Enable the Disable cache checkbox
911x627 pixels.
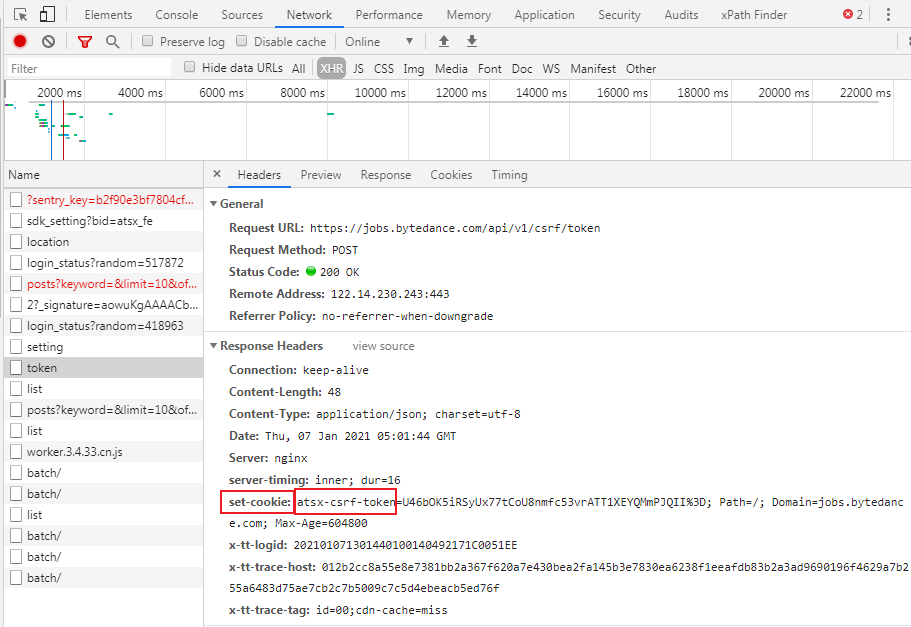point(242,41)
